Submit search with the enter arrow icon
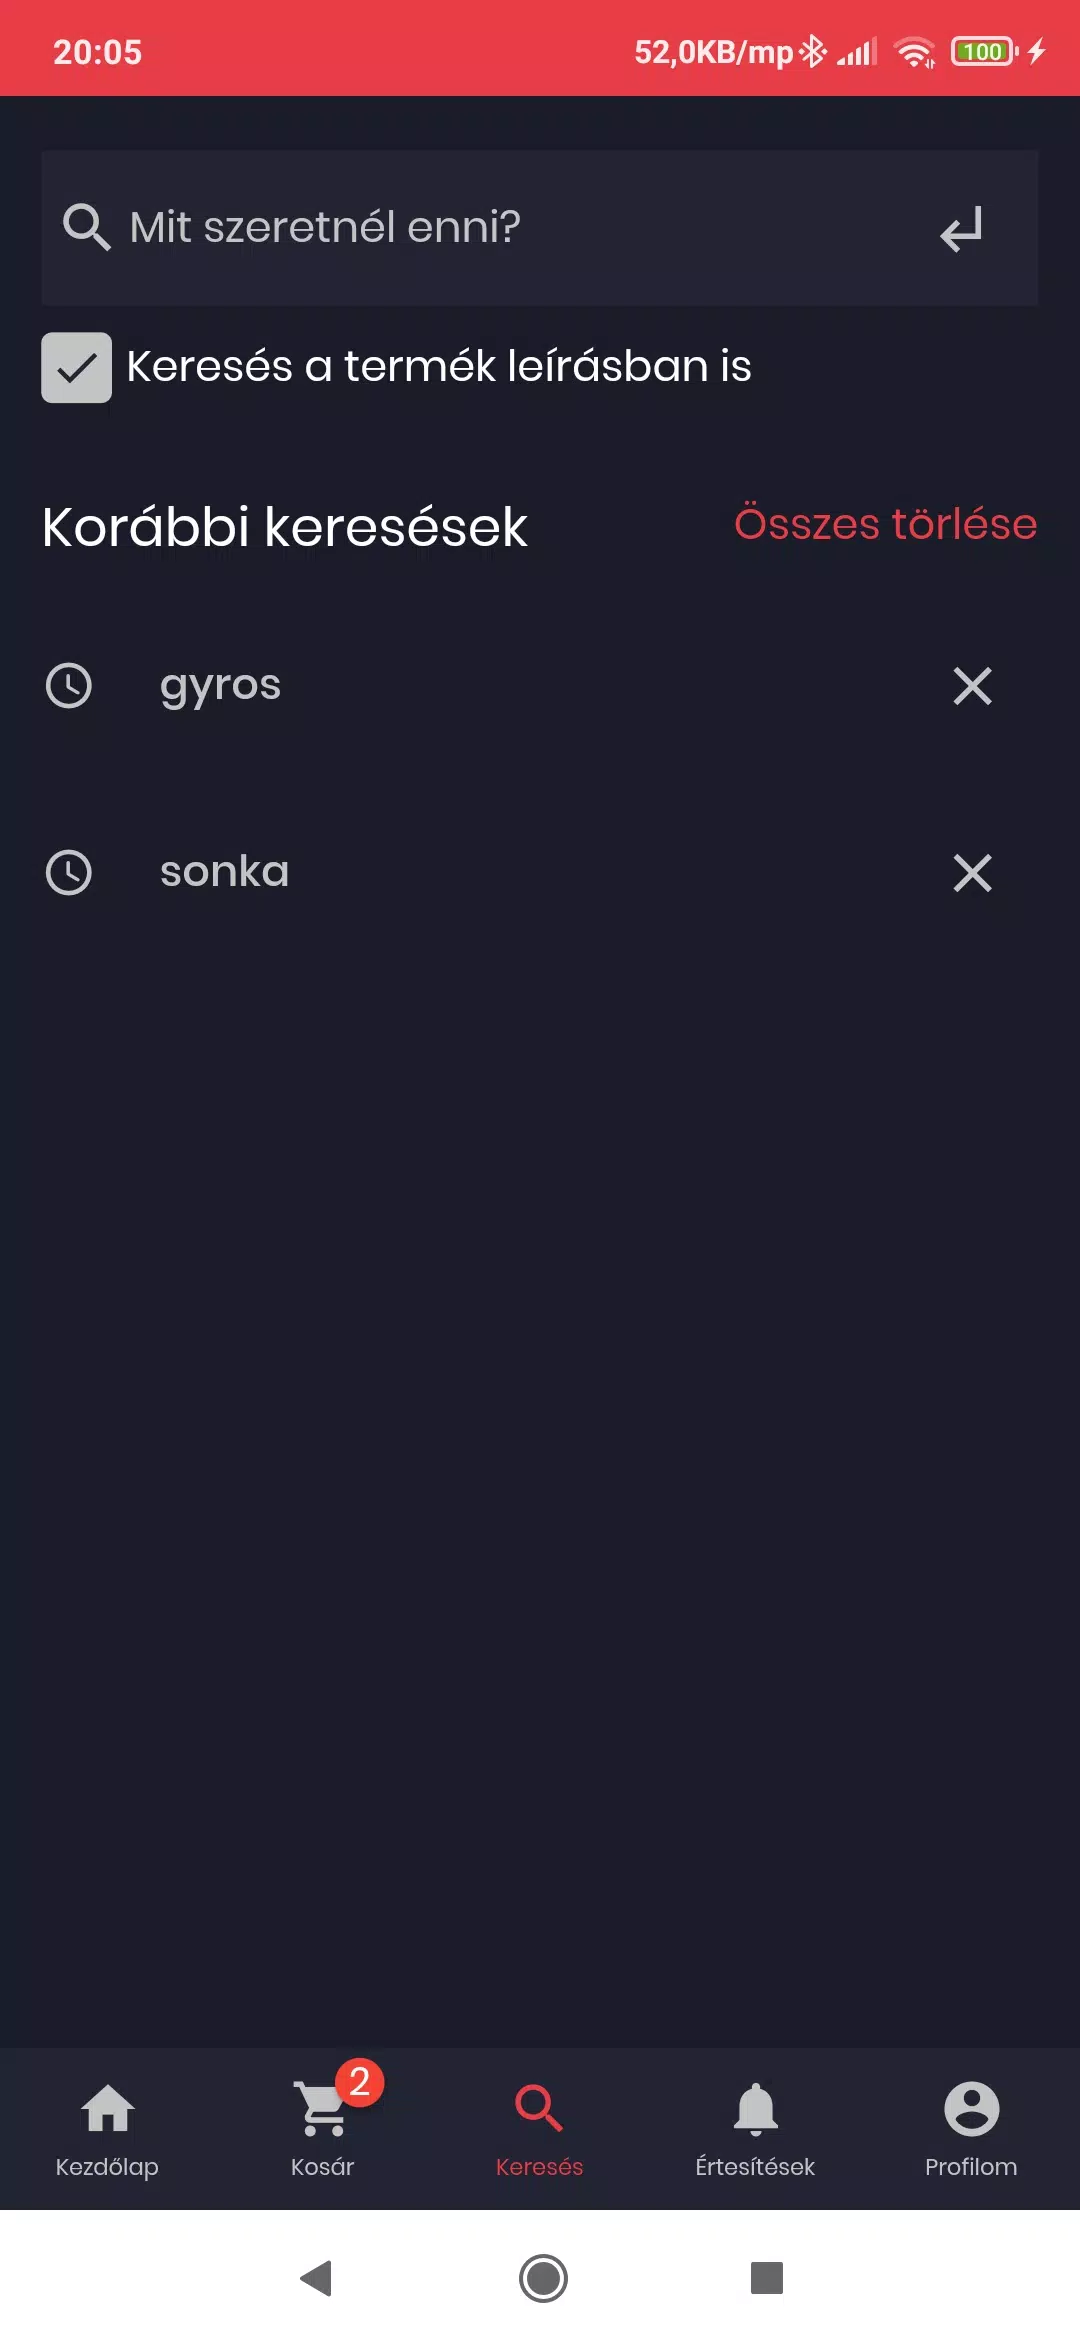1080x2340 pixels. 961,229
